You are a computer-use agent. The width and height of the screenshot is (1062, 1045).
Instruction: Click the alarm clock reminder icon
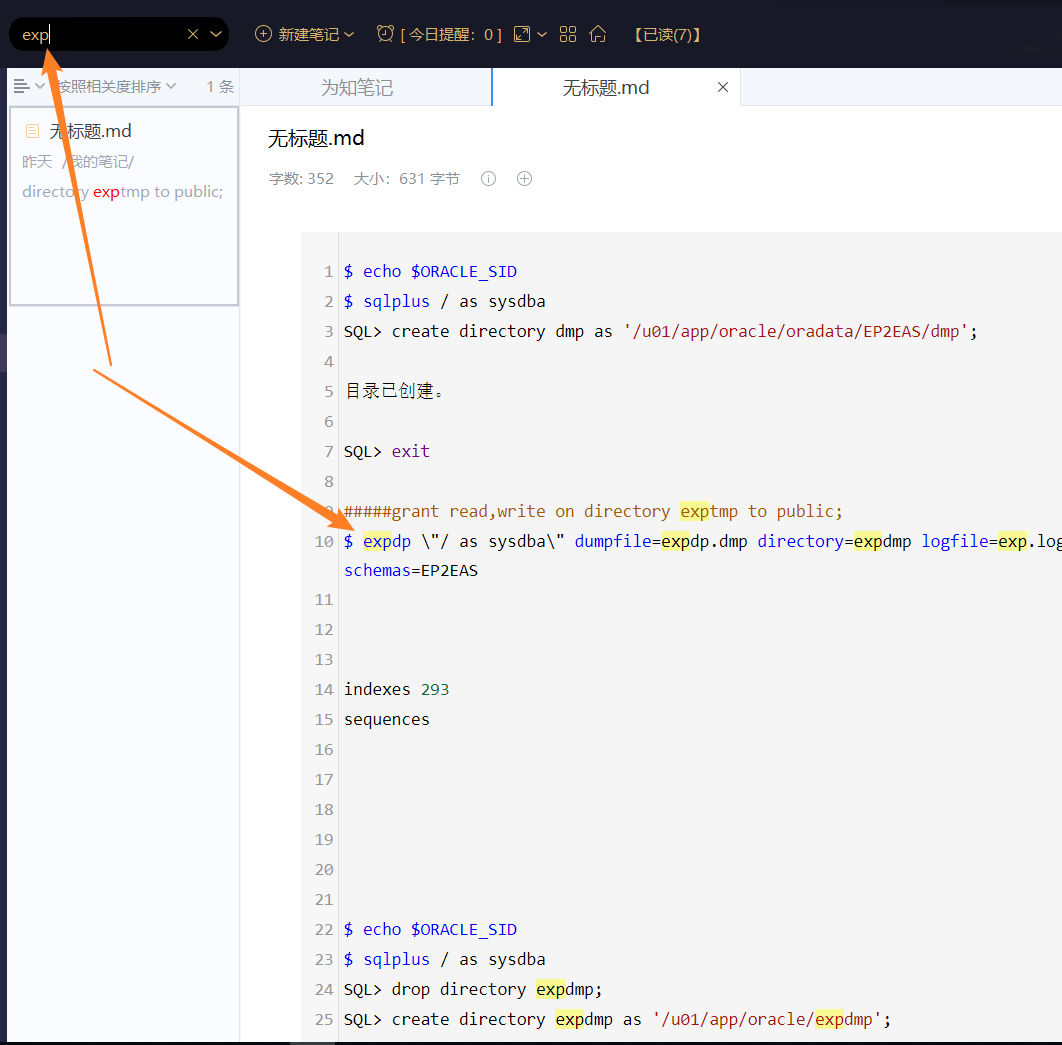[x=385, y=34]
